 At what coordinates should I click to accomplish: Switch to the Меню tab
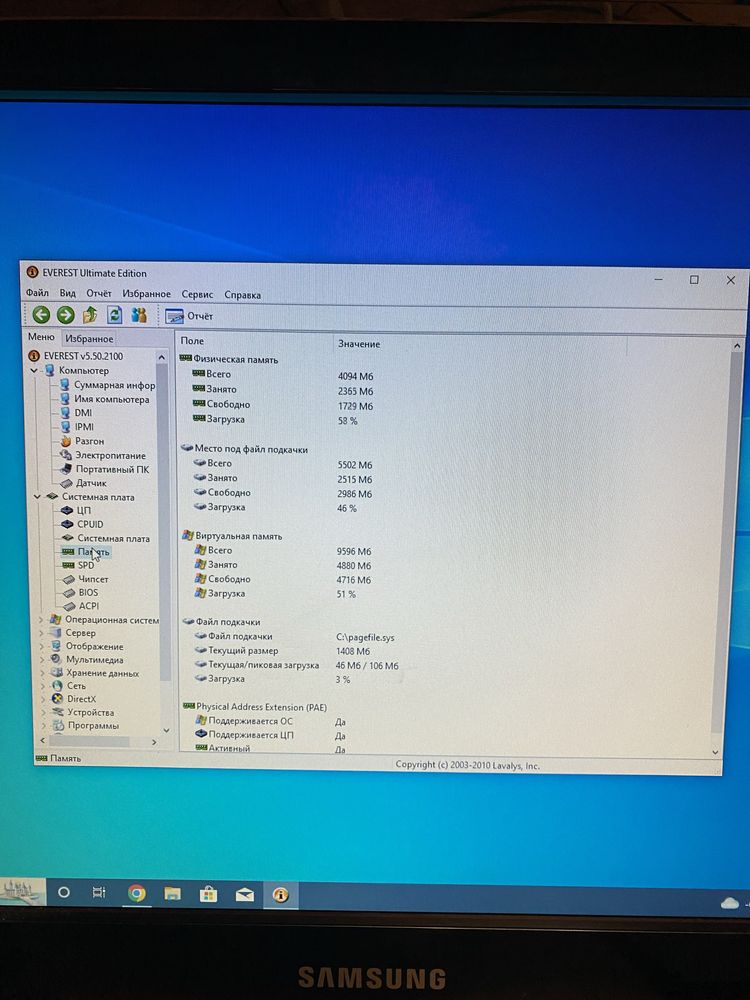pos(41,337)
